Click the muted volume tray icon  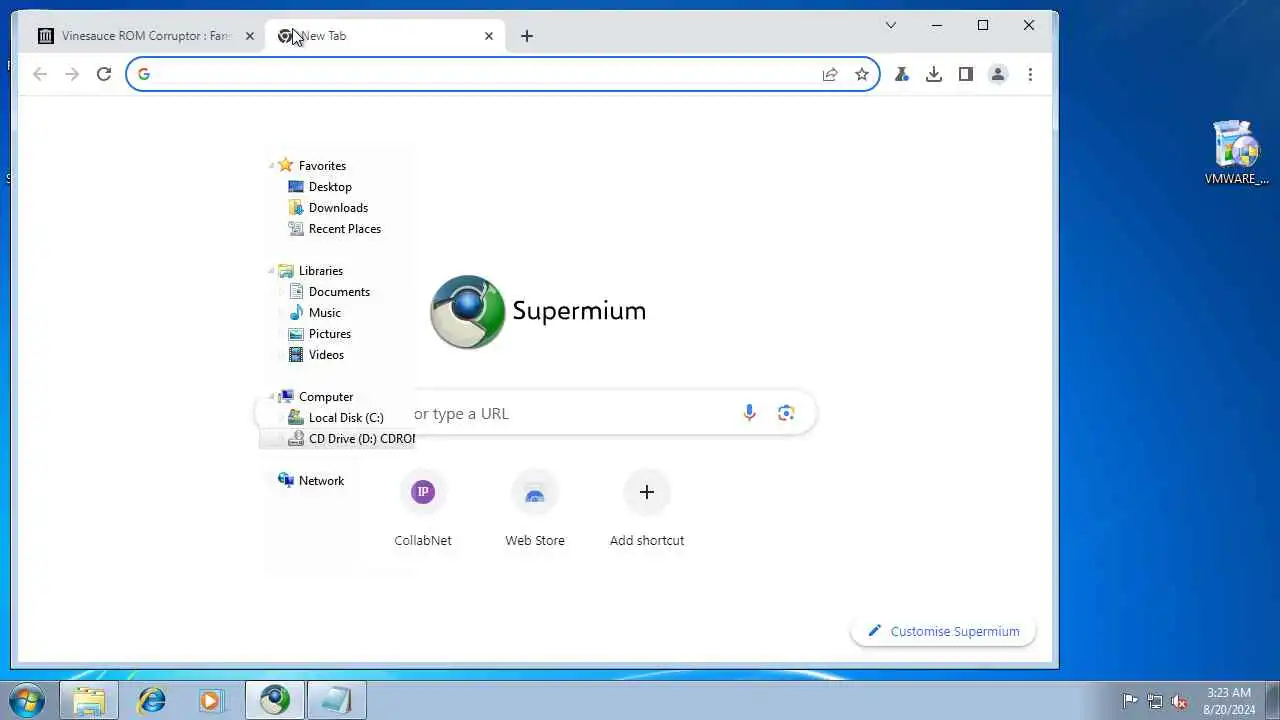coord(1179,701)
